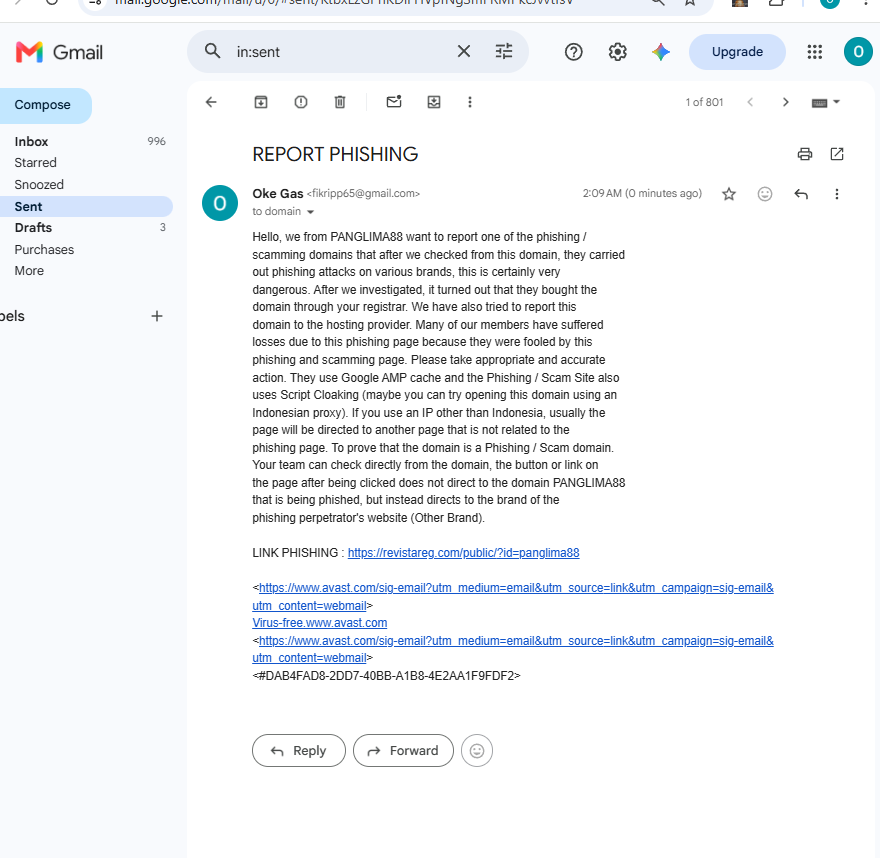Viewport: 880px width, 858px height.
Task: Open the message header three-dot menu
Action: (837, 194)
